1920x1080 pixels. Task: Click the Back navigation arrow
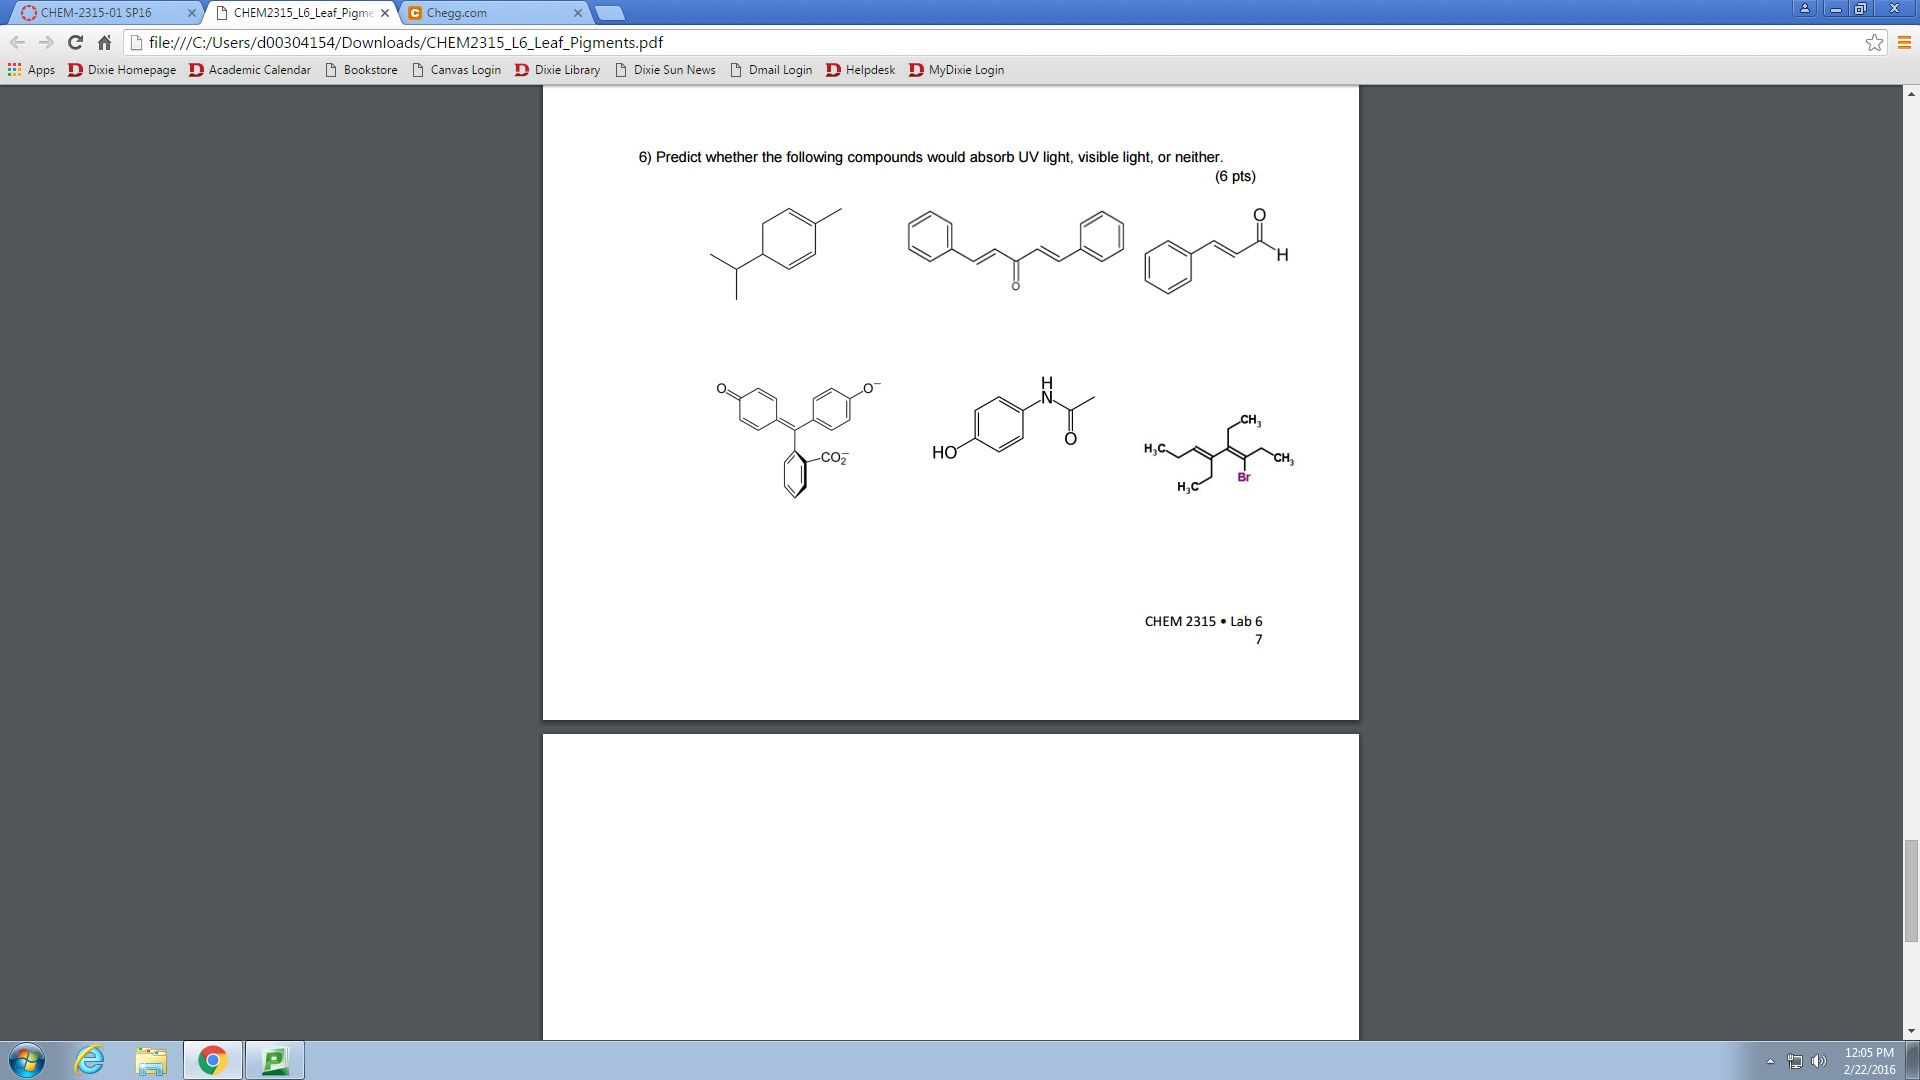click(17, 43)
